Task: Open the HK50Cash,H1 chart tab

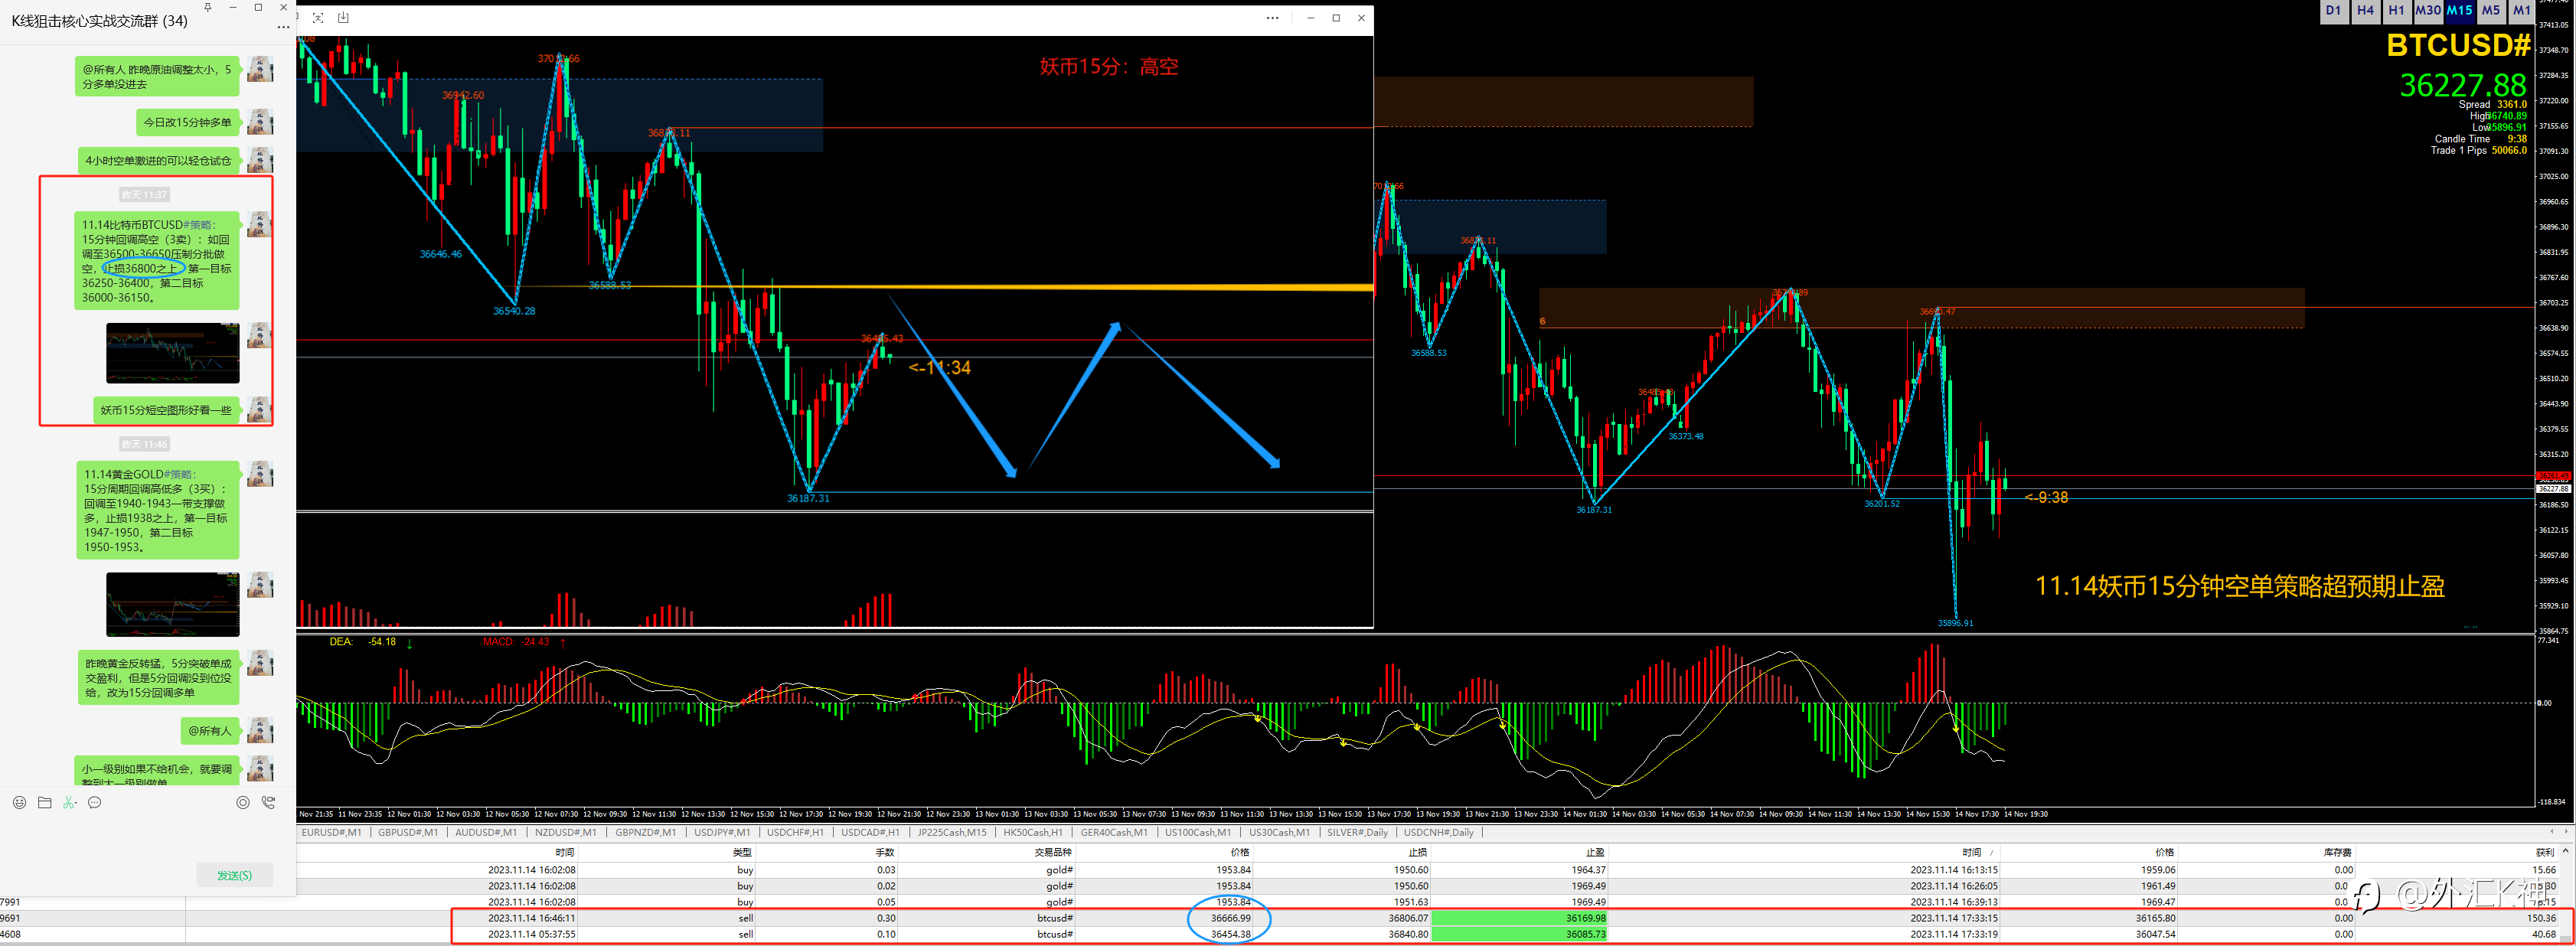Action: pos(1033,832)
